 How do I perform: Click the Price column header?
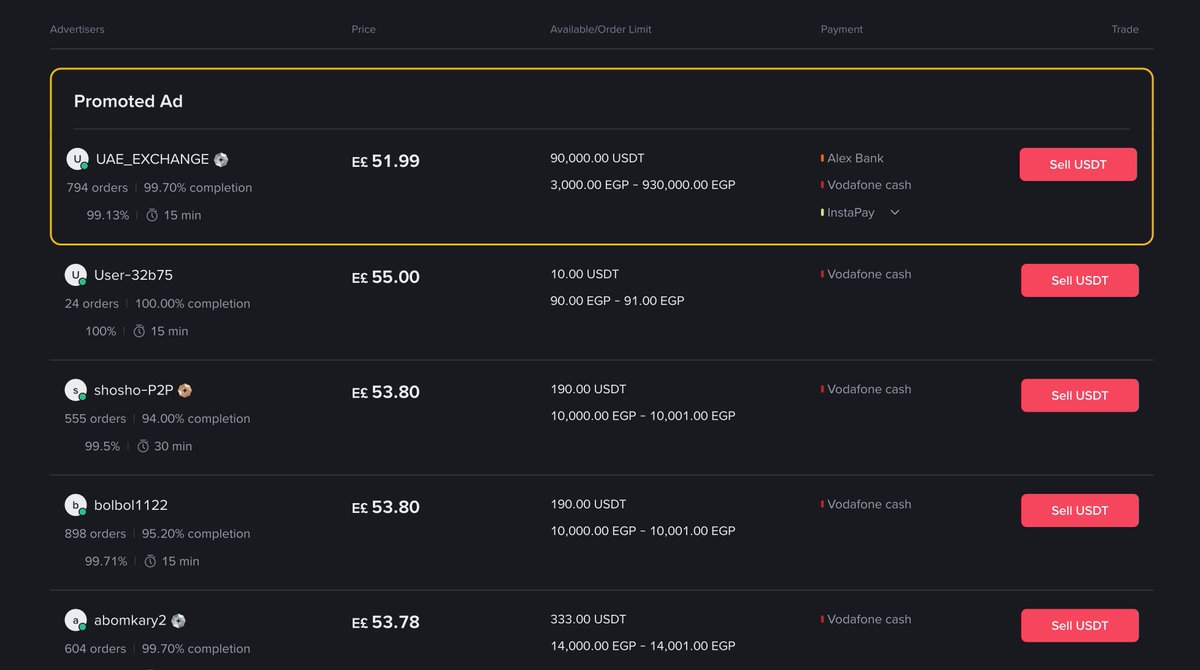364,29
